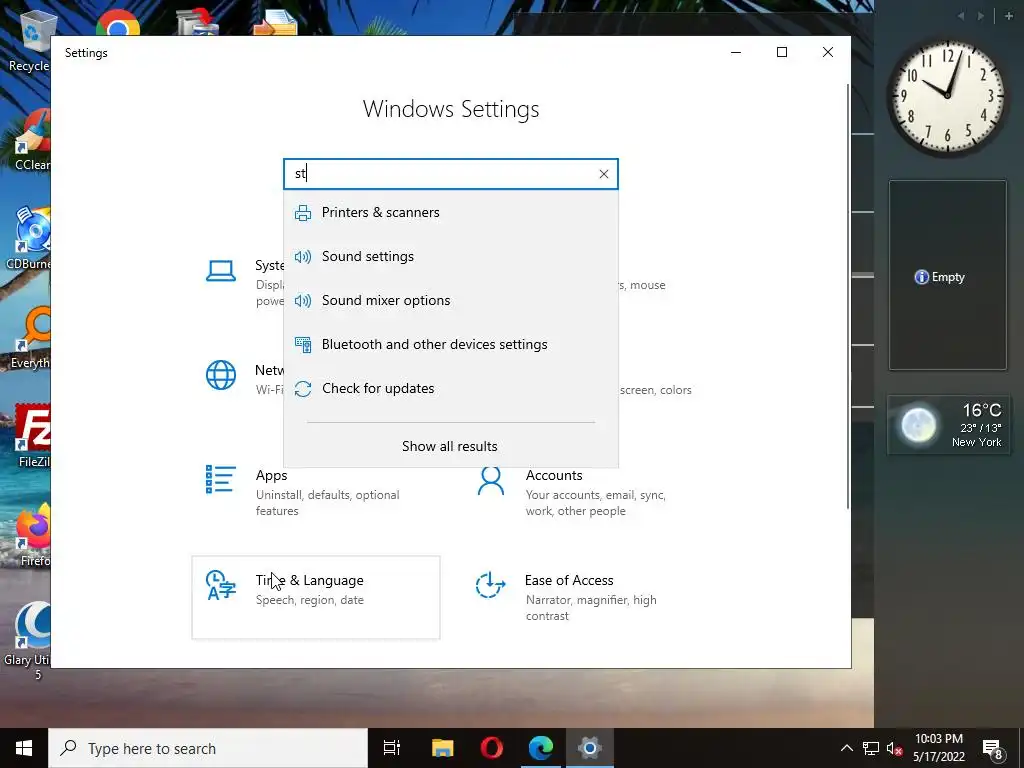This screenshot has height=768, width=1024.
Task: Click the taskbar Type here to search box
Action: pyautogui.click(x=208, y=748)
